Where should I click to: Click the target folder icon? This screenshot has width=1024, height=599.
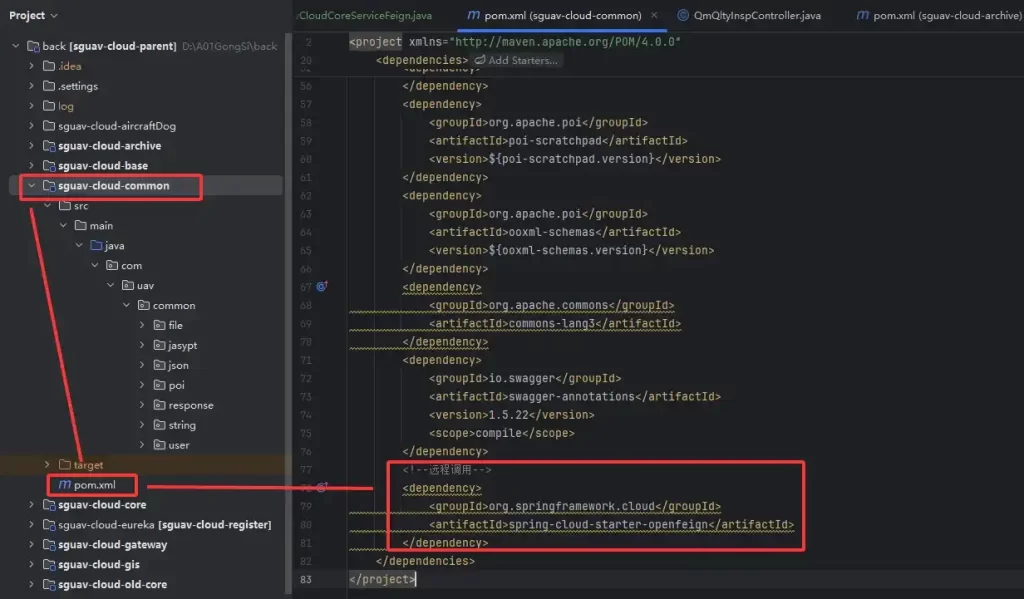point(65,465)
